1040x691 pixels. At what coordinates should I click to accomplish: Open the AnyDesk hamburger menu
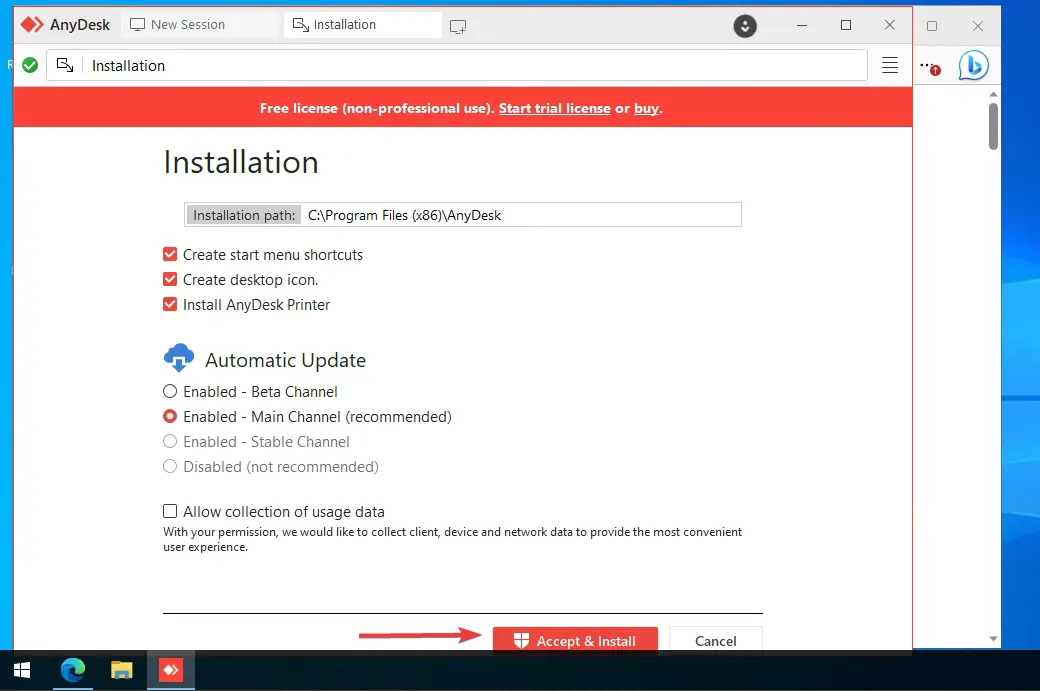pyautogui.click(x=889, y=65)
